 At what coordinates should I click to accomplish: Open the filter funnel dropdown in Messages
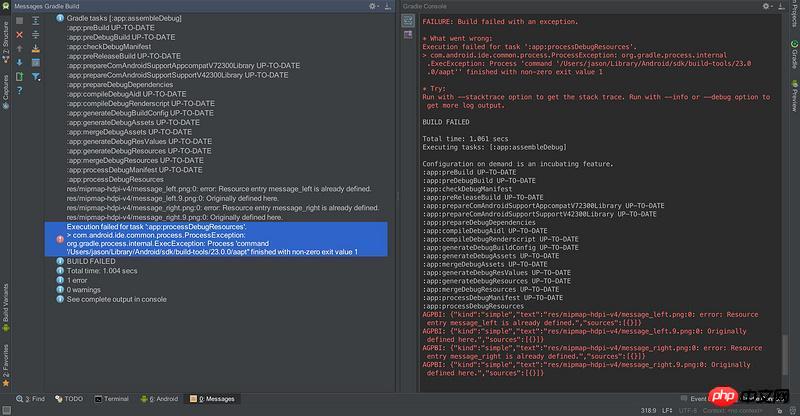[36, 77]
